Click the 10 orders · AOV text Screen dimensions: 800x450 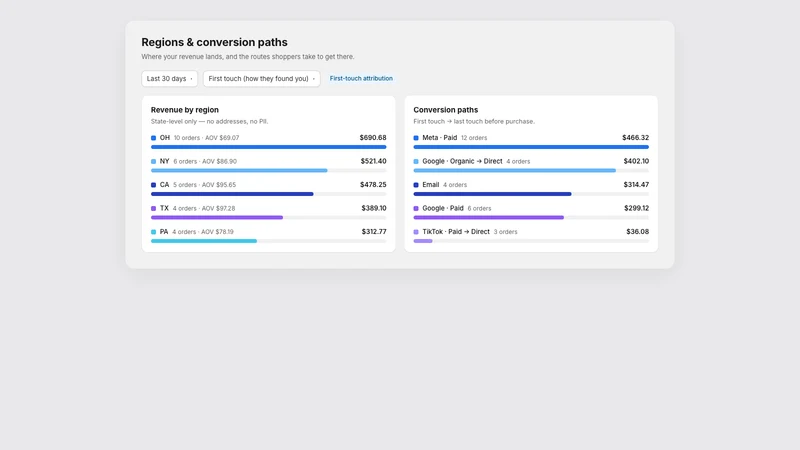[206, 138]
